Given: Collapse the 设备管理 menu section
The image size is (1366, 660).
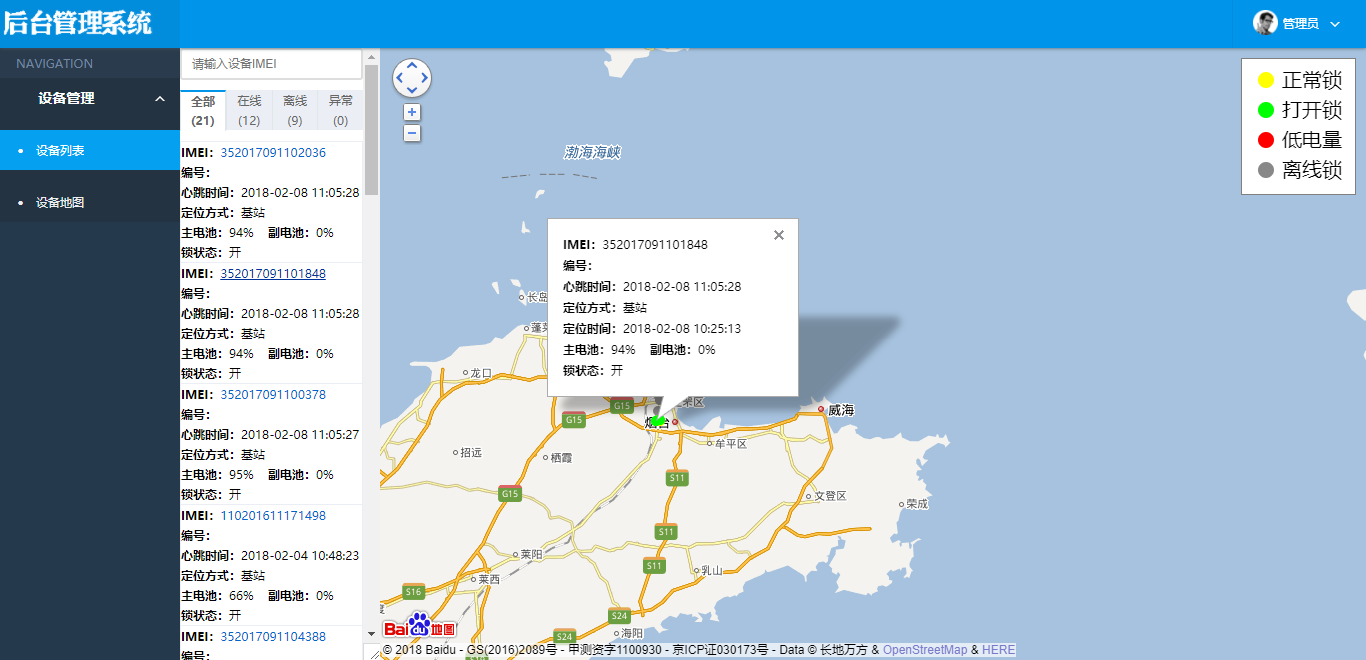Looking at the screenshot, I should 160,98.
